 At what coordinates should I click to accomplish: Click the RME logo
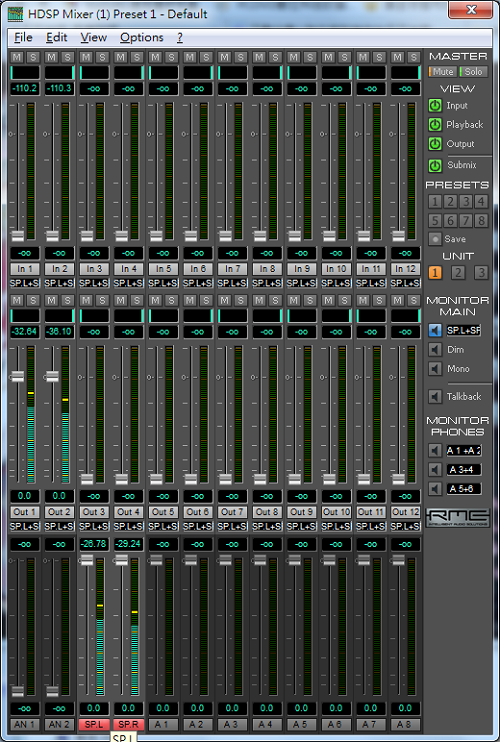457,518
